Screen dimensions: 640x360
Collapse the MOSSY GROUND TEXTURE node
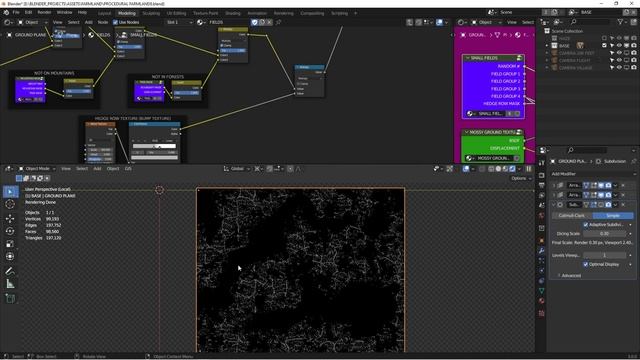pyautogui.click(x=466, y=132)
